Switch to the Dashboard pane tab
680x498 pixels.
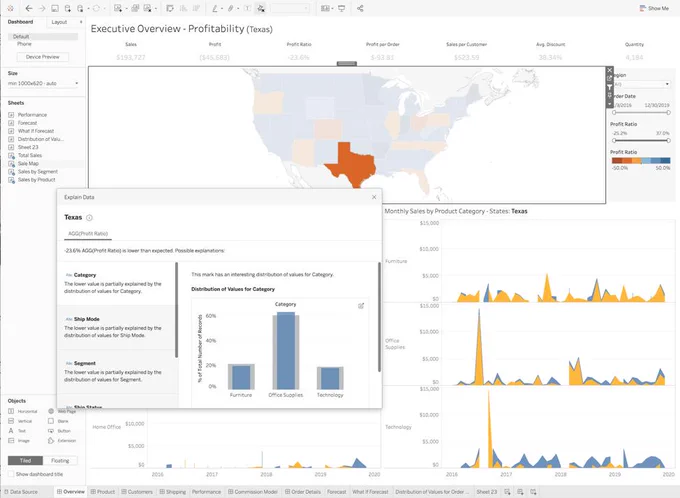[x=20, y=22]
